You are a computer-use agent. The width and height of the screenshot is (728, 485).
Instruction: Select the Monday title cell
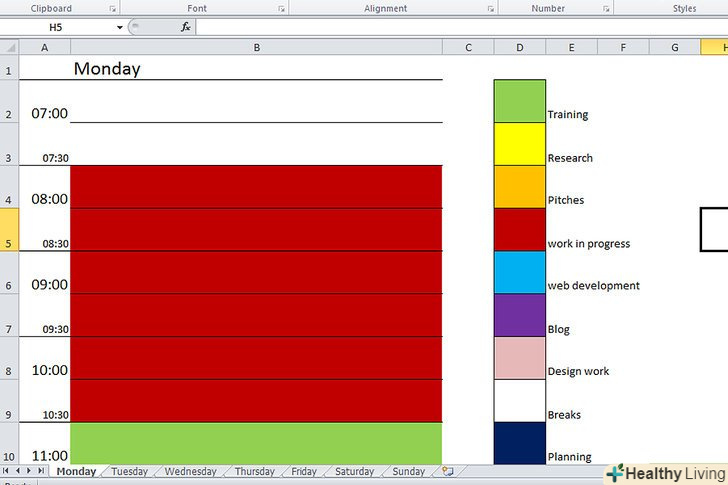(x=256, y=69)
